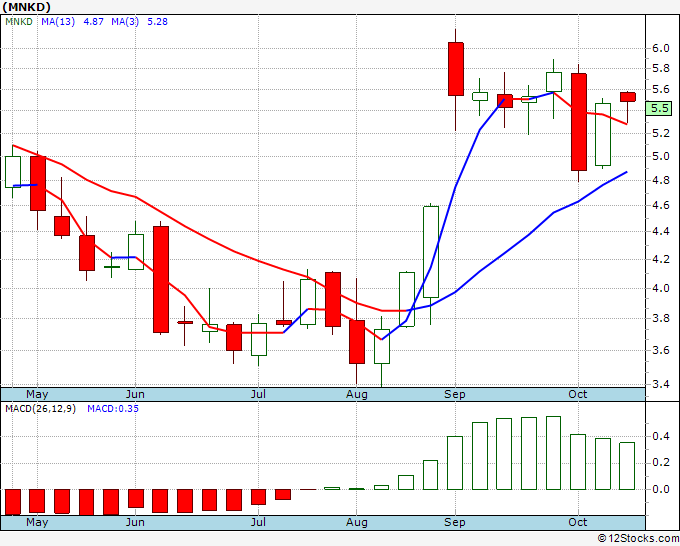Click the highlighted 5.5 current price box
Viewport: 680px width, 546px height.
[x=659, y=108]
